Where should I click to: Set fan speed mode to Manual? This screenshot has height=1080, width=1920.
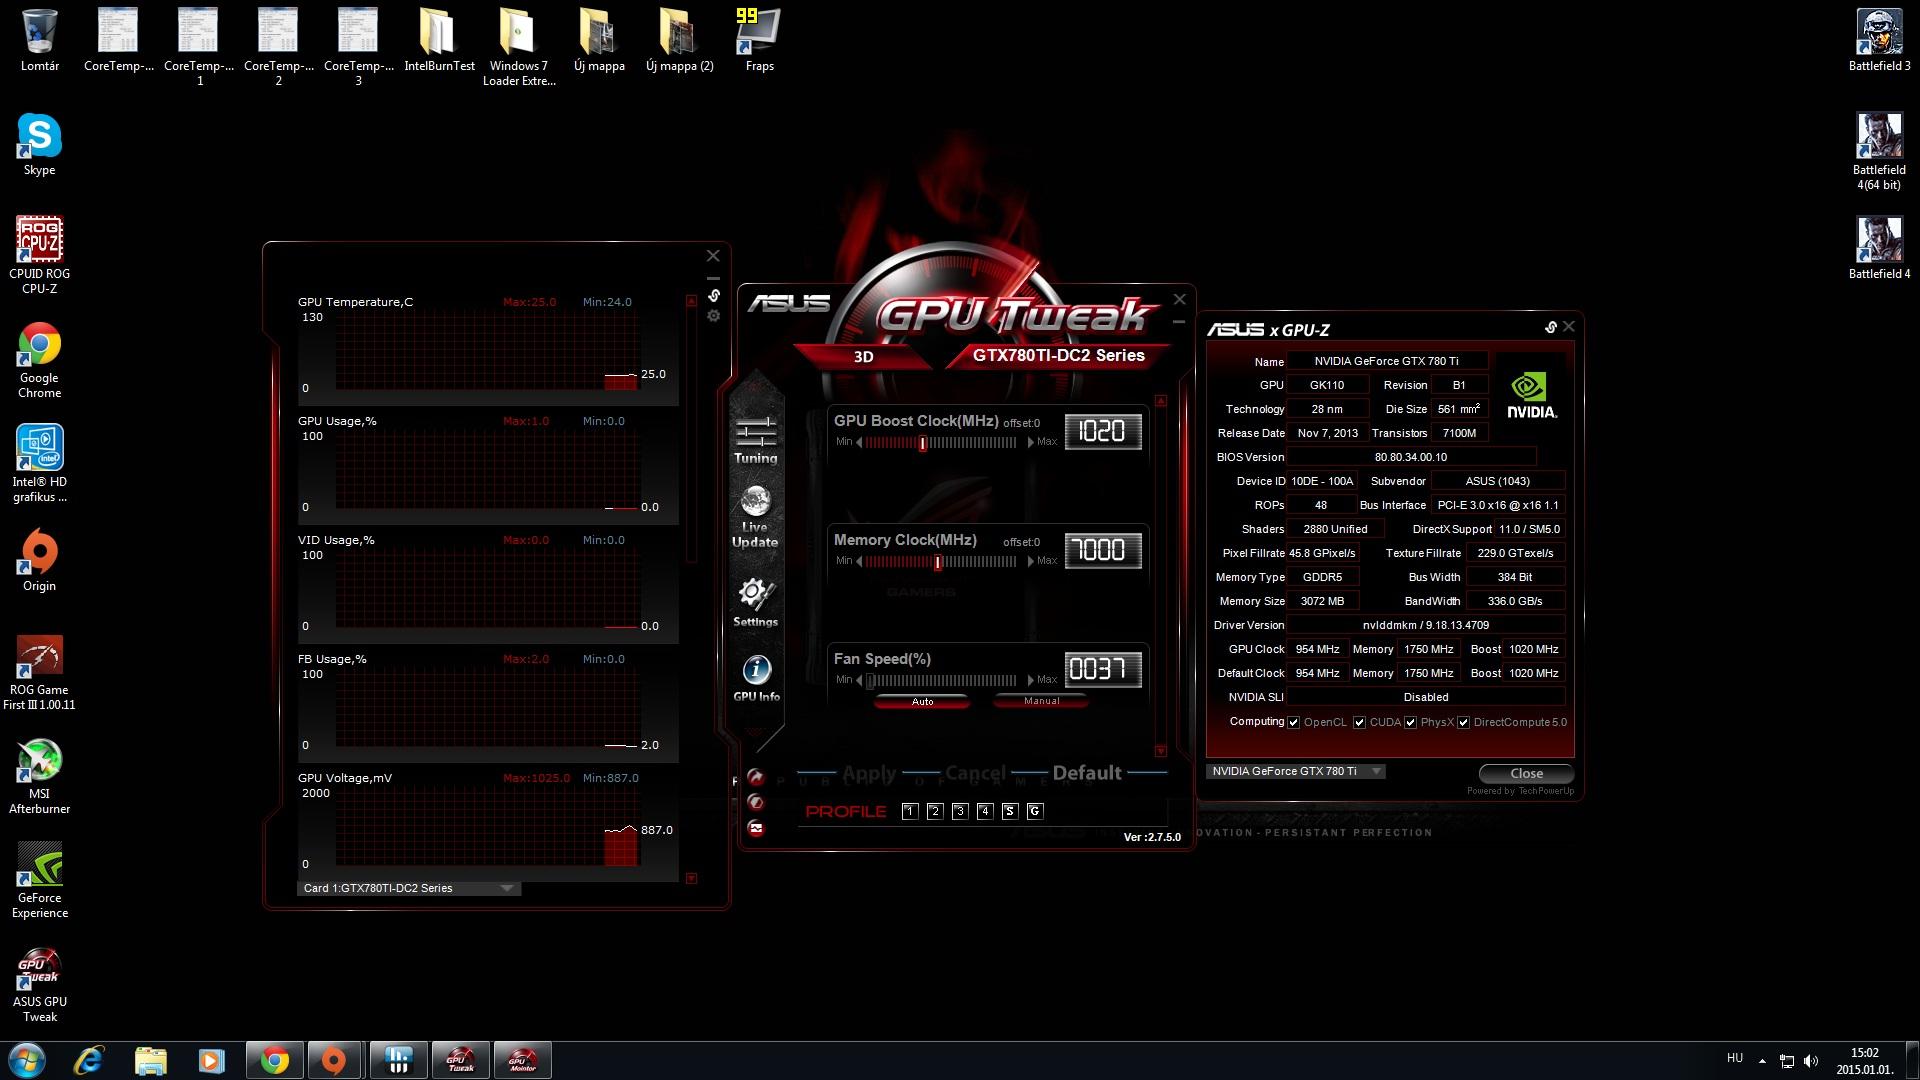(1041, 701)
